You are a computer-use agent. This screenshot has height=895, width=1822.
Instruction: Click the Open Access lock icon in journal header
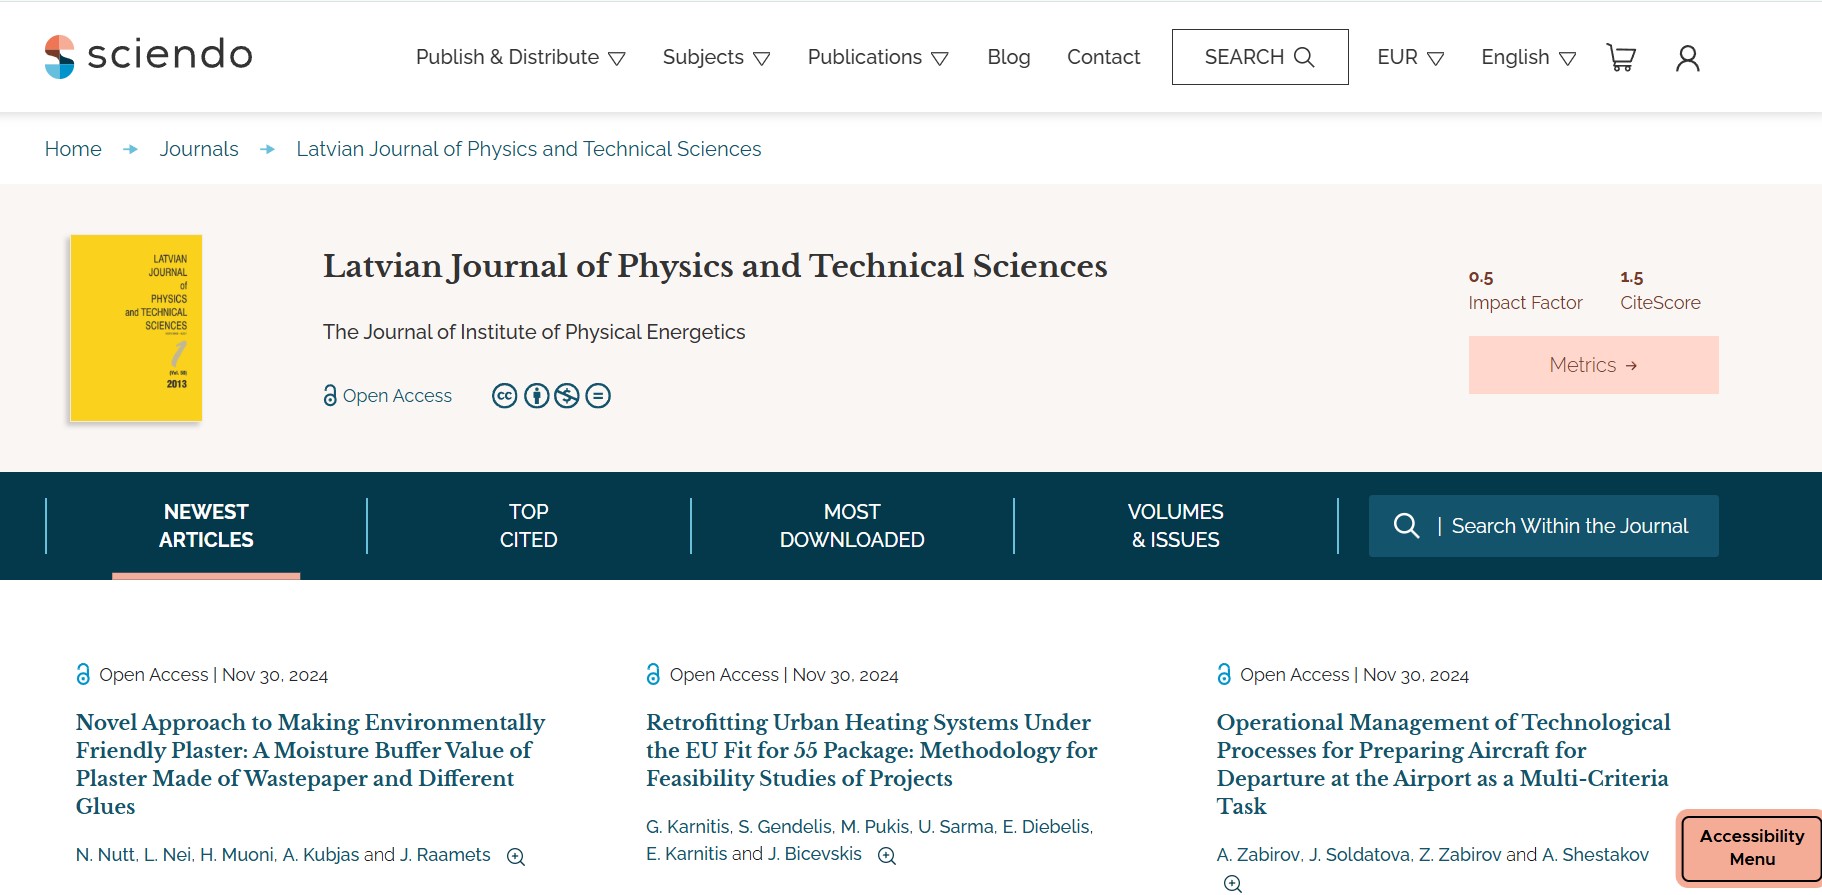pos(330,396)
